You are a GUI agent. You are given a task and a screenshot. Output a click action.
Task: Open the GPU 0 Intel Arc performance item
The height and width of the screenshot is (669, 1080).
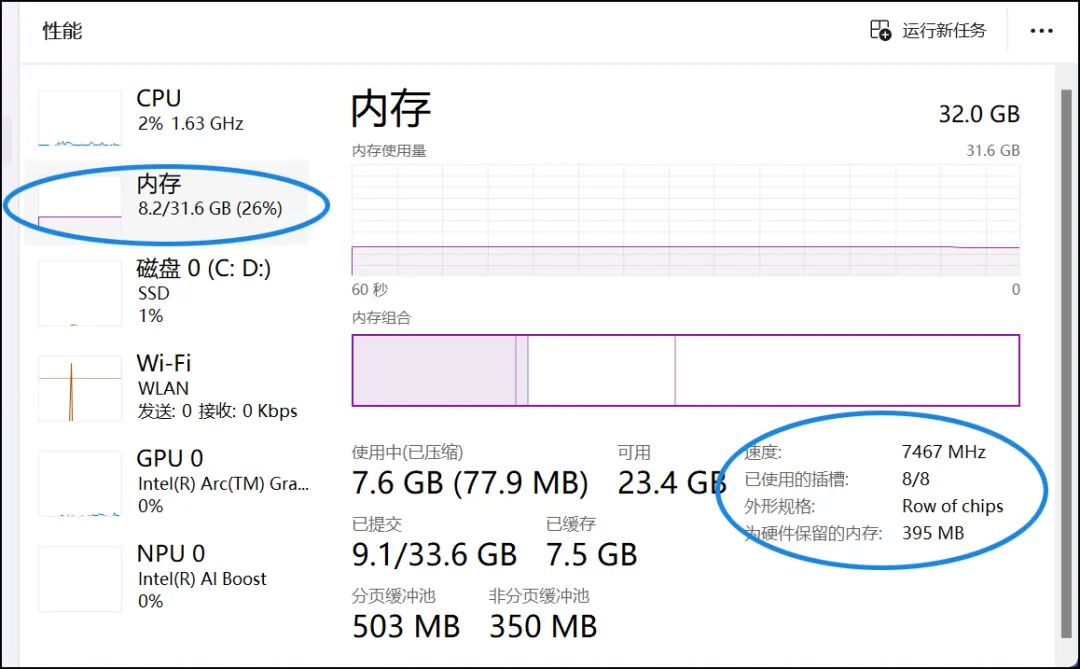[167, 482]
